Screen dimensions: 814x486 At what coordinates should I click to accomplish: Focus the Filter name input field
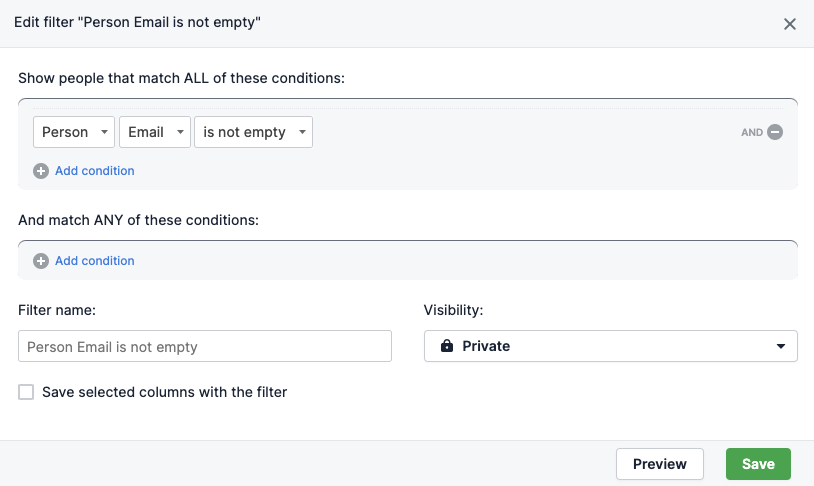click(205, 346)
